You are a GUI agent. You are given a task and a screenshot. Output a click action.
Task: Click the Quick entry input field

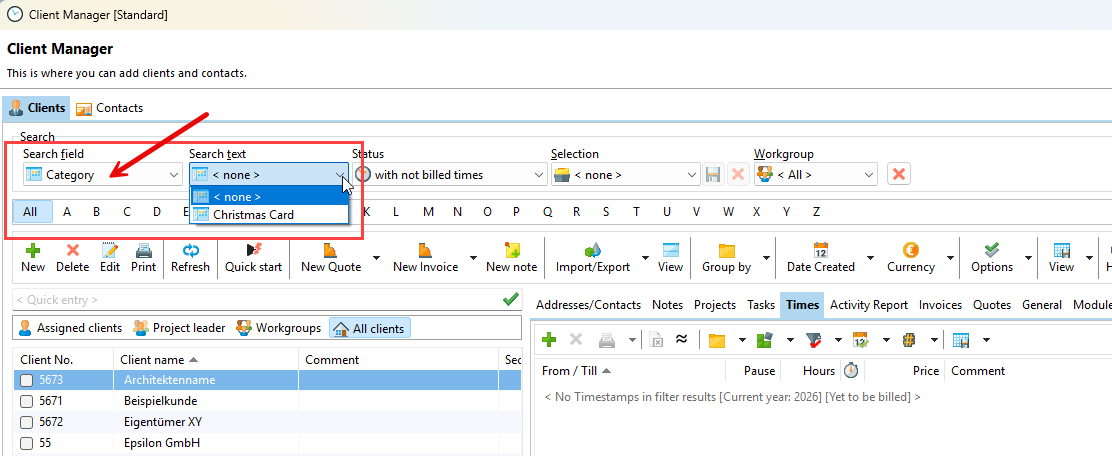click(255, 299)
